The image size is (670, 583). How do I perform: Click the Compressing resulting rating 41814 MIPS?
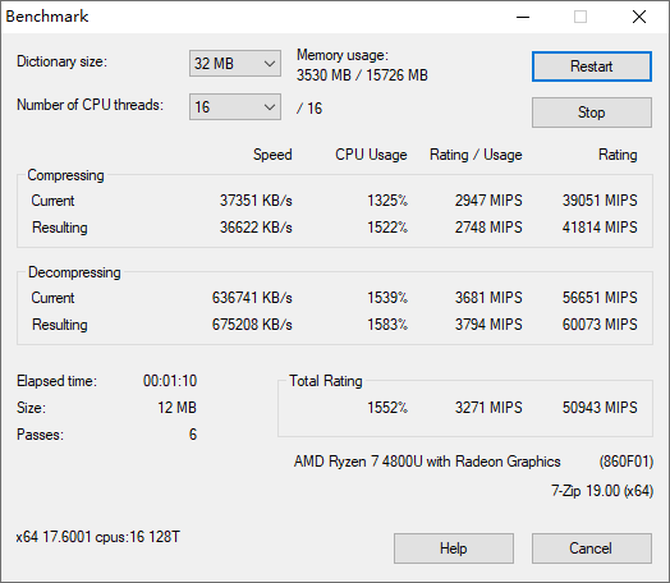600,227
